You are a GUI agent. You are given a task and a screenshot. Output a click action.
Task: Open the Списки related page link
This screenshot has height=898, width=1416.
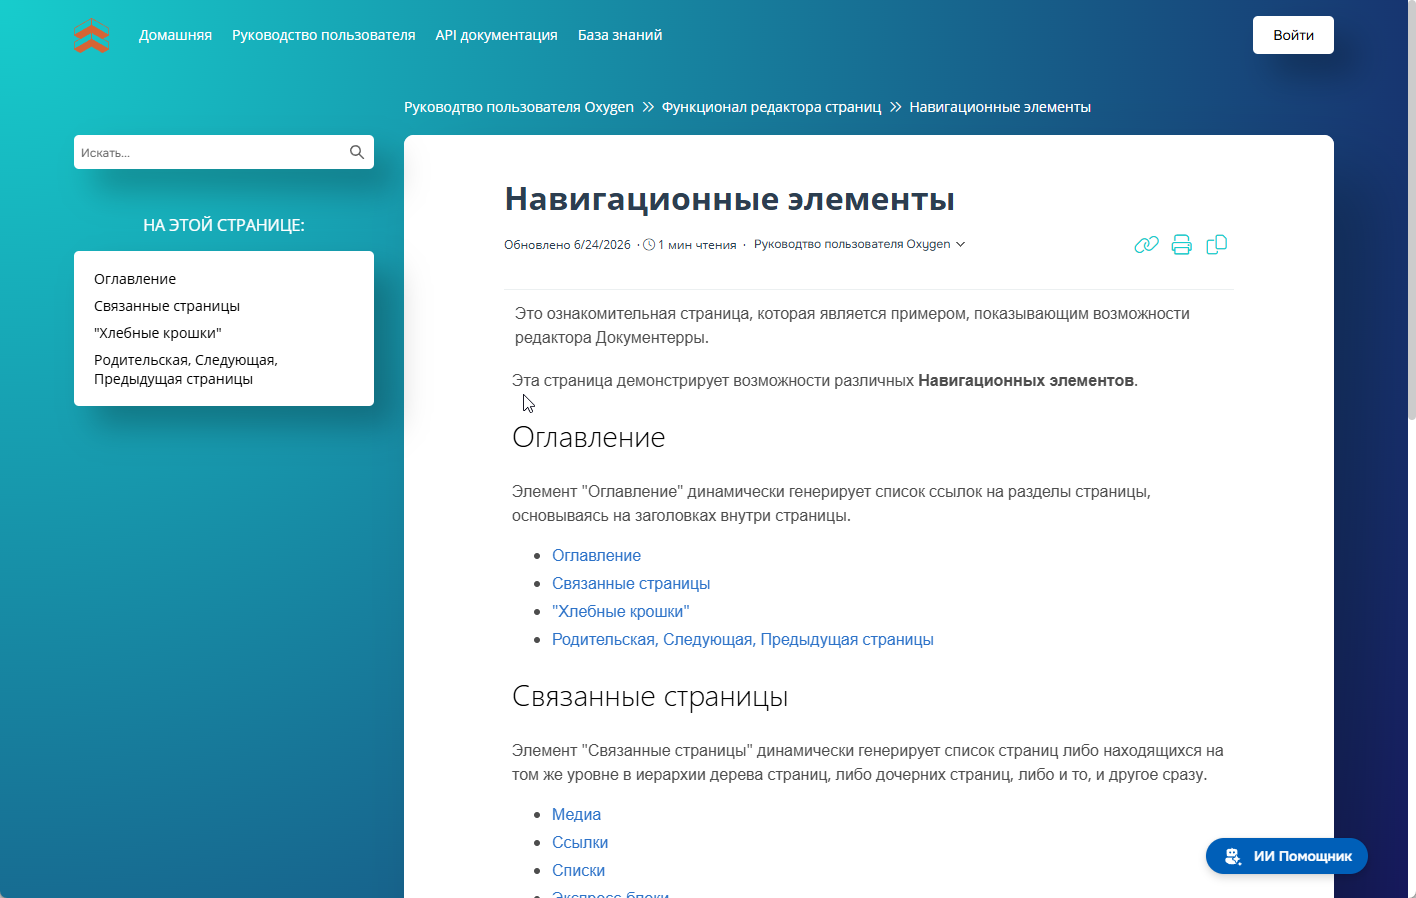point(578,870)
